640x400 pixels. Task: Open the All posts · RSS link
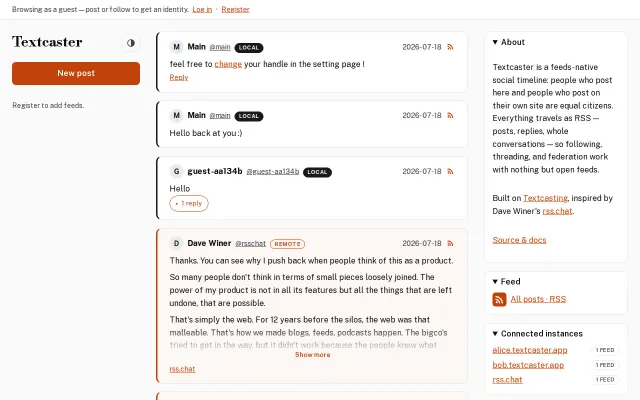[538, 299]
